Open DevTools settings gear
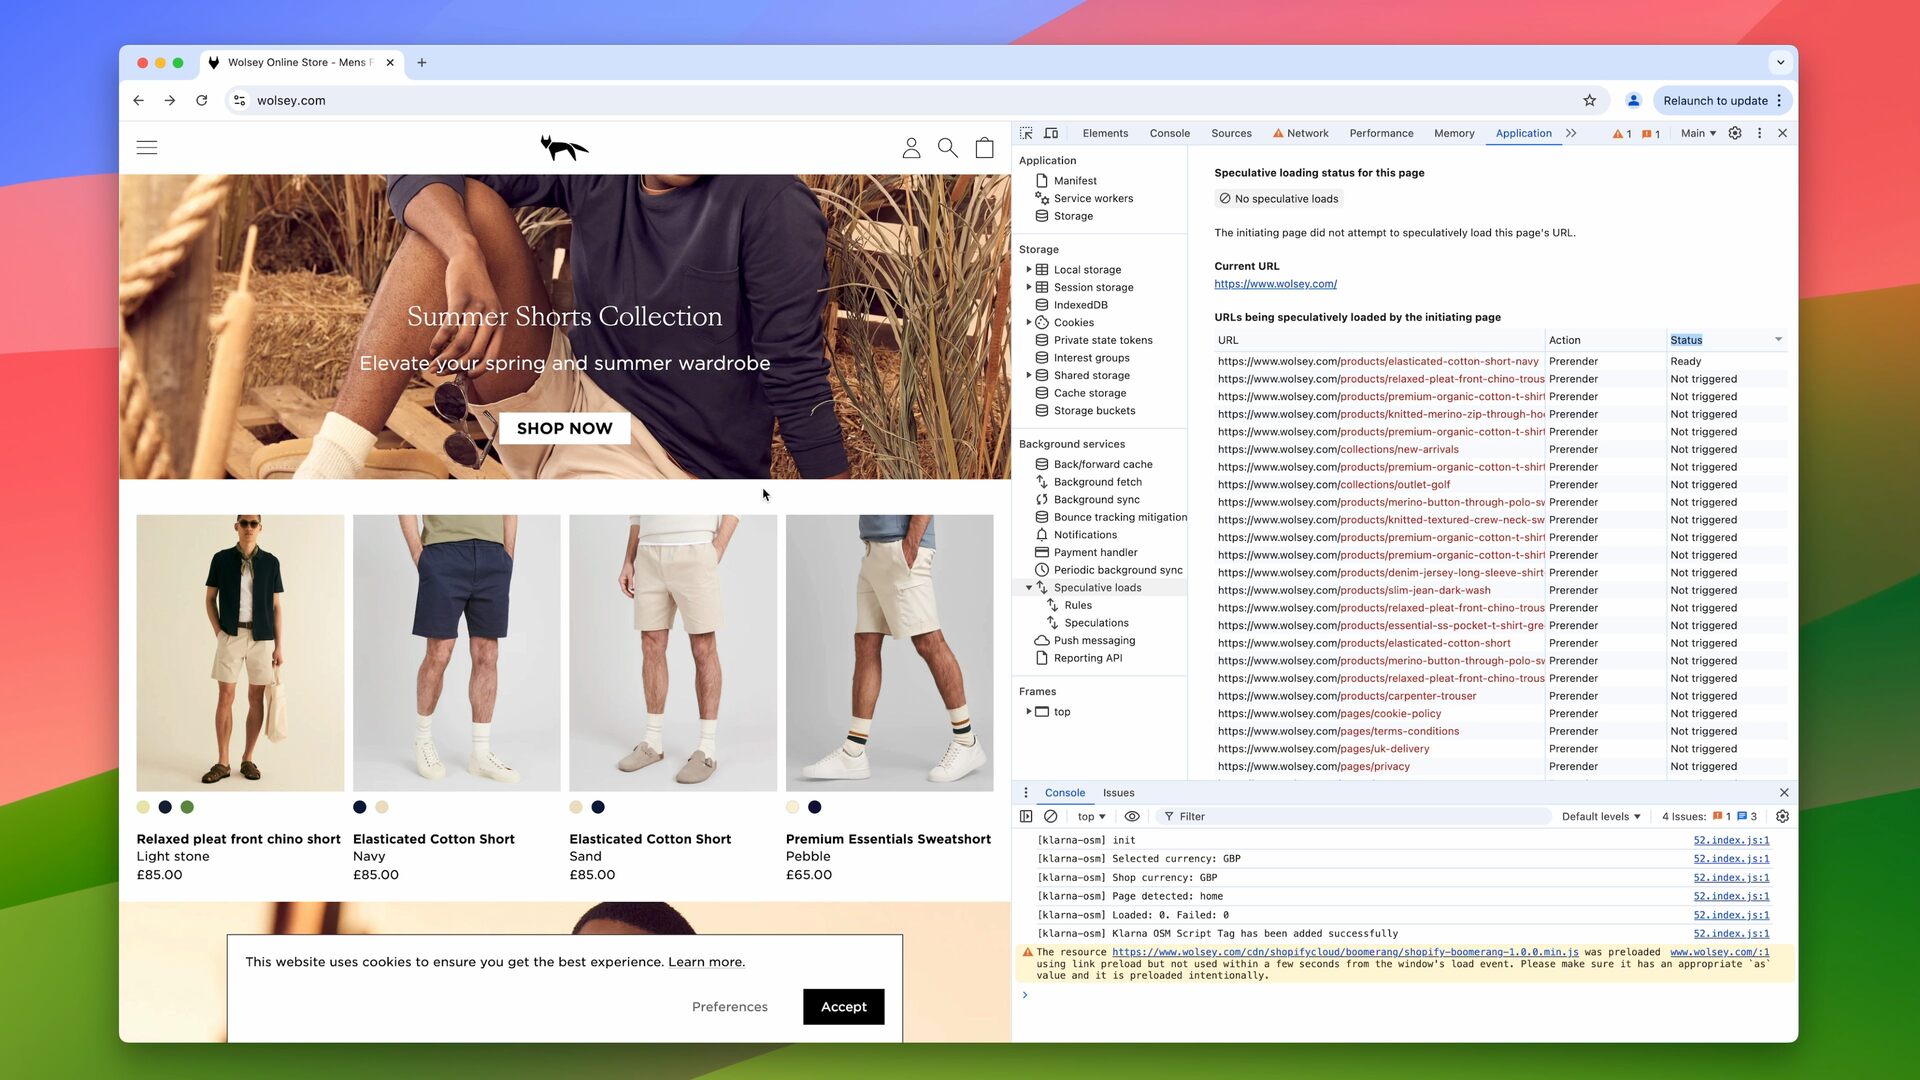 [x=1735, y=133]
